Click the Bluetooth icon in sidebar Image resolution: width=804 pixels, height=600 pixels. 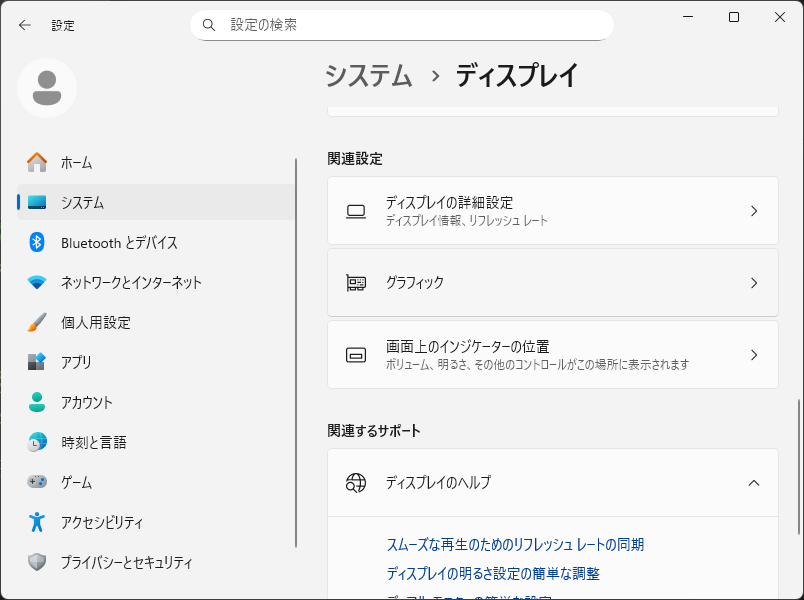point(37,242)
